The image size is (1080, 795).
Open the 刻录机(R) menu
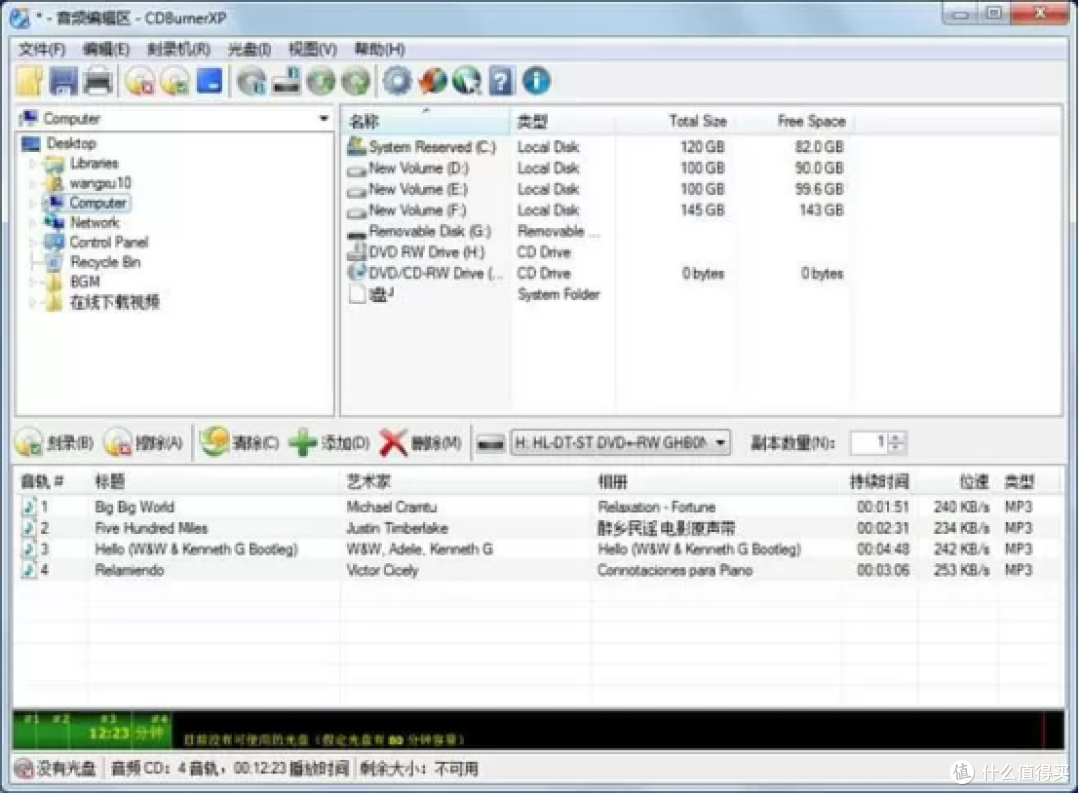[x=178, y=50]
